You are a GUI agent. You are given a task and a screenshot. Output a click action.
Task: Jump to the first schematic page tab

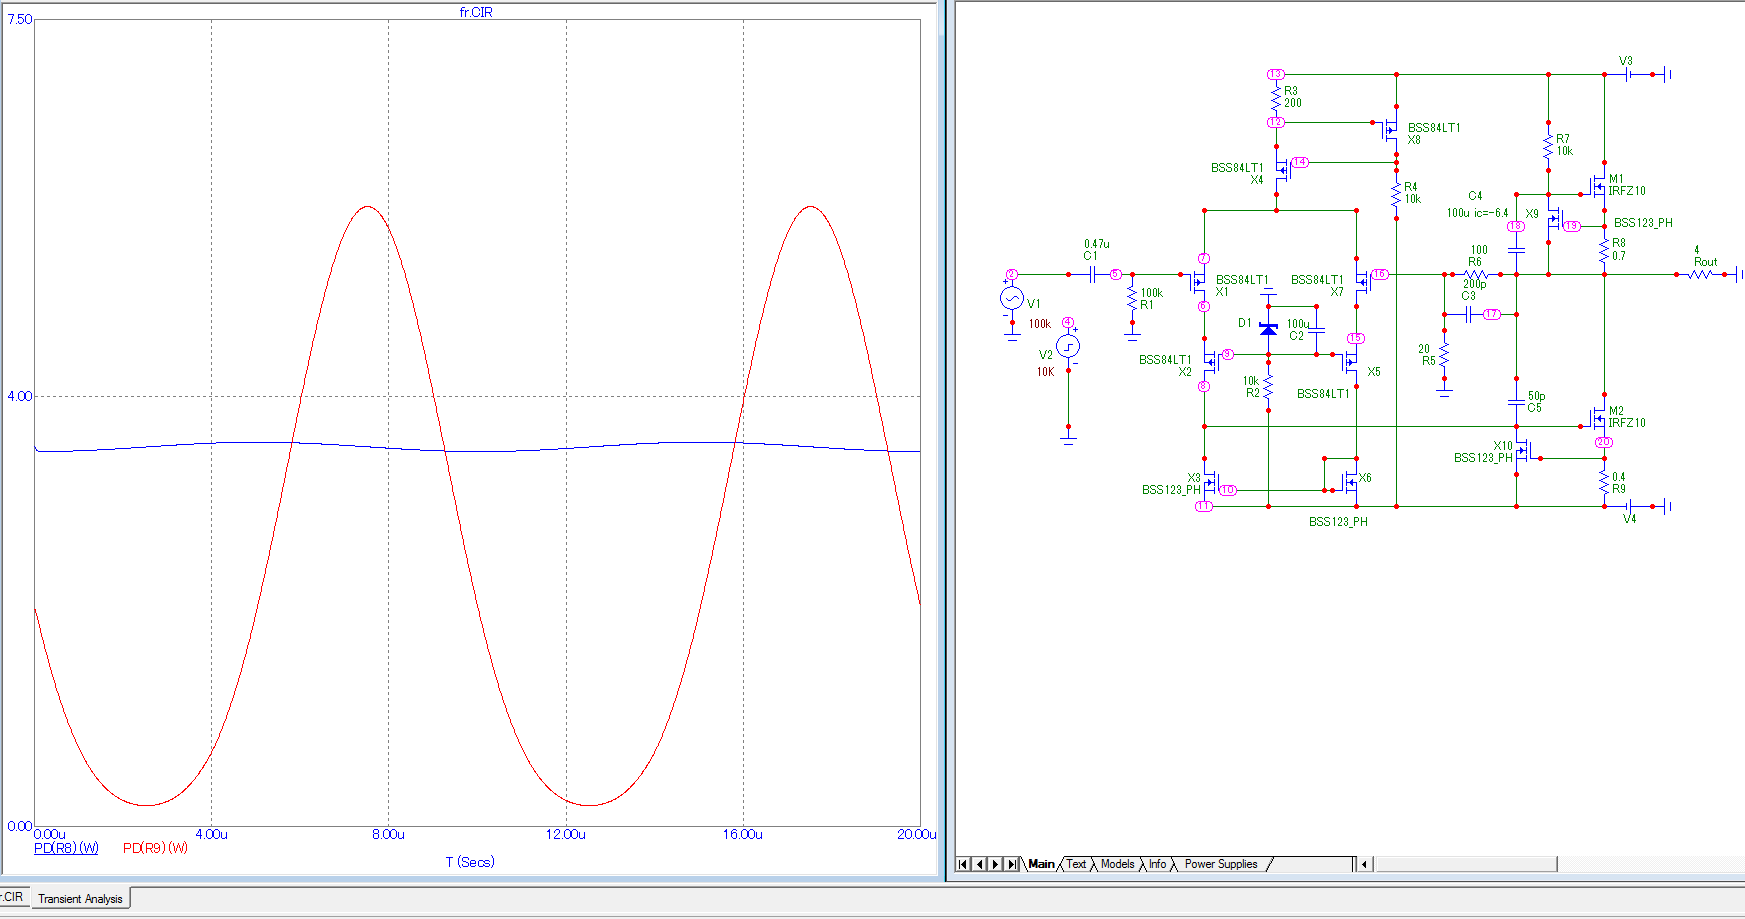point(963,864)
